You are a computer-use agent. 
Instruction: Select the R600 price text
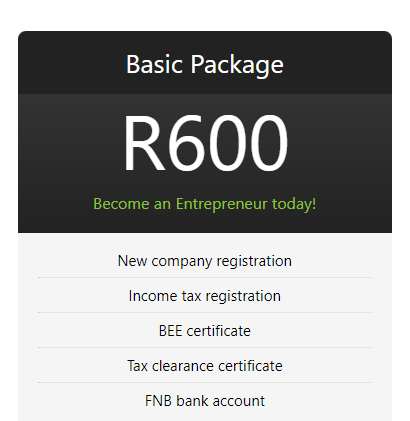tap(205, 143)
